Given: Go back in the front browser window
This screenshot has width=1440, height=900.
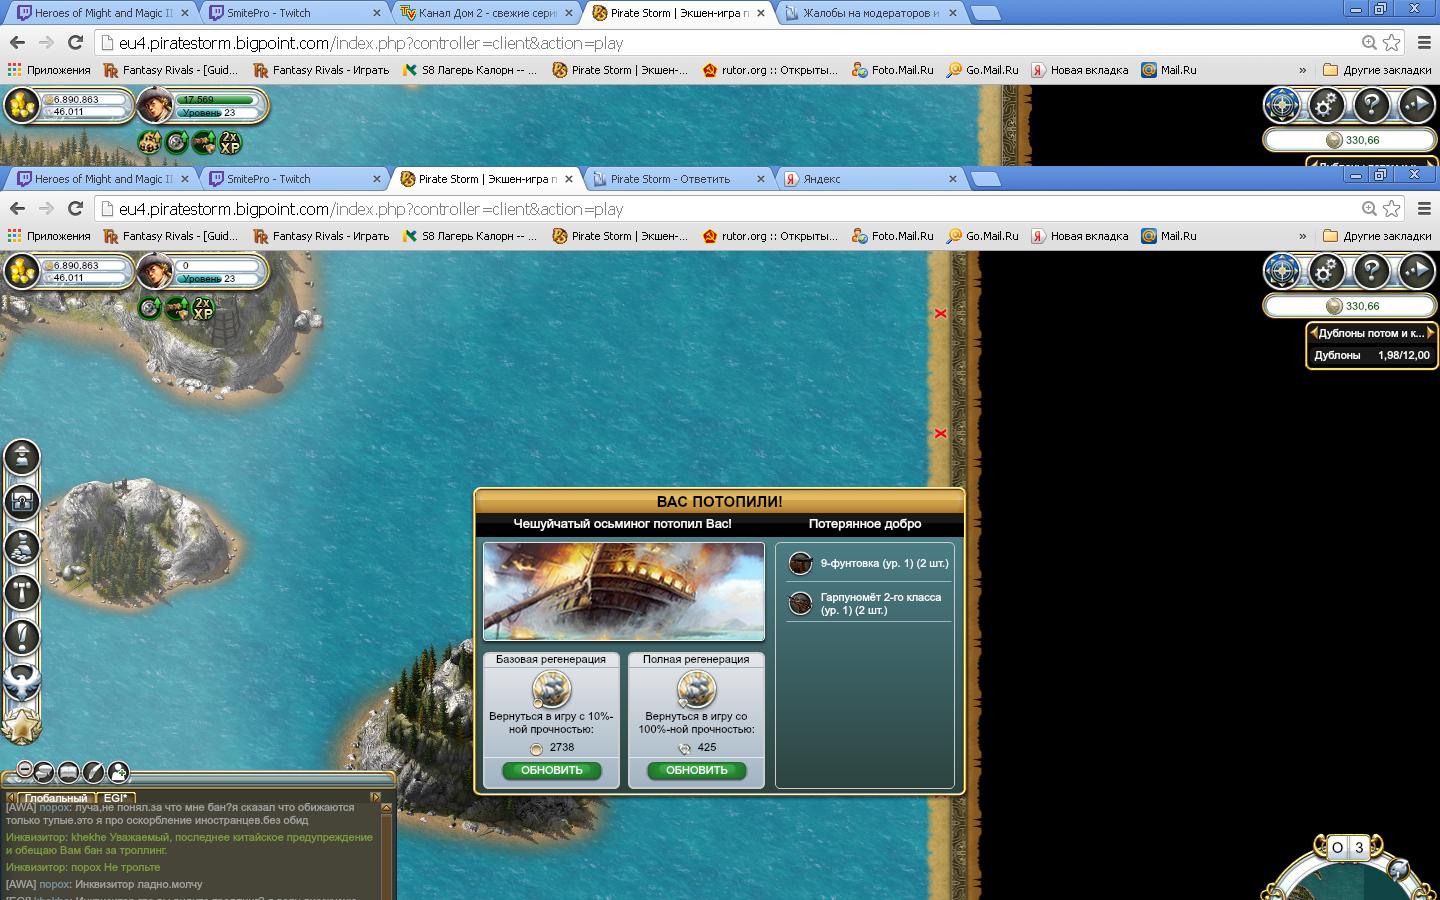Looking at the screenshot, I should coord(17,208).
